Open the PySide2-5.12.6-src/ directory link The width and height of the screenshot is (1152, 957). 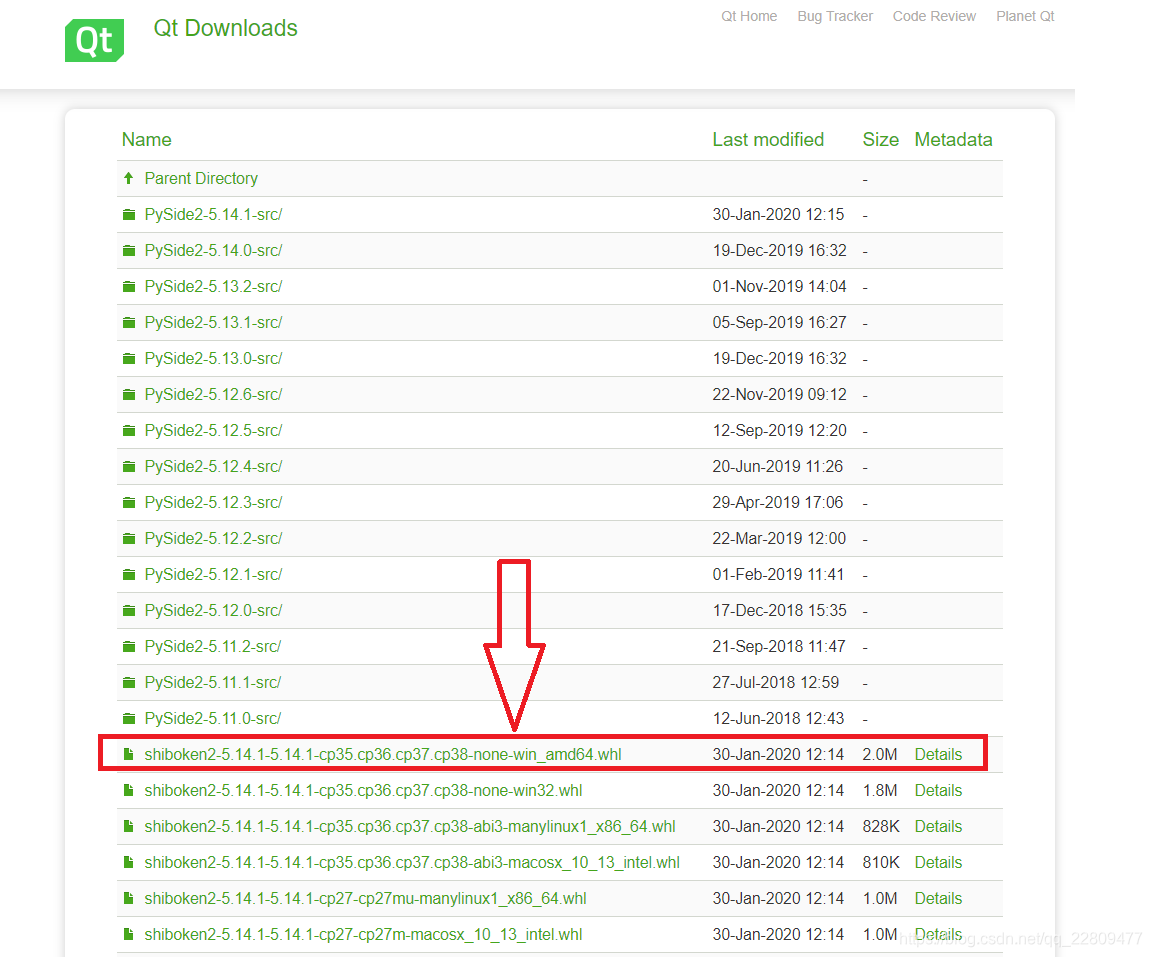coord(213,394)
